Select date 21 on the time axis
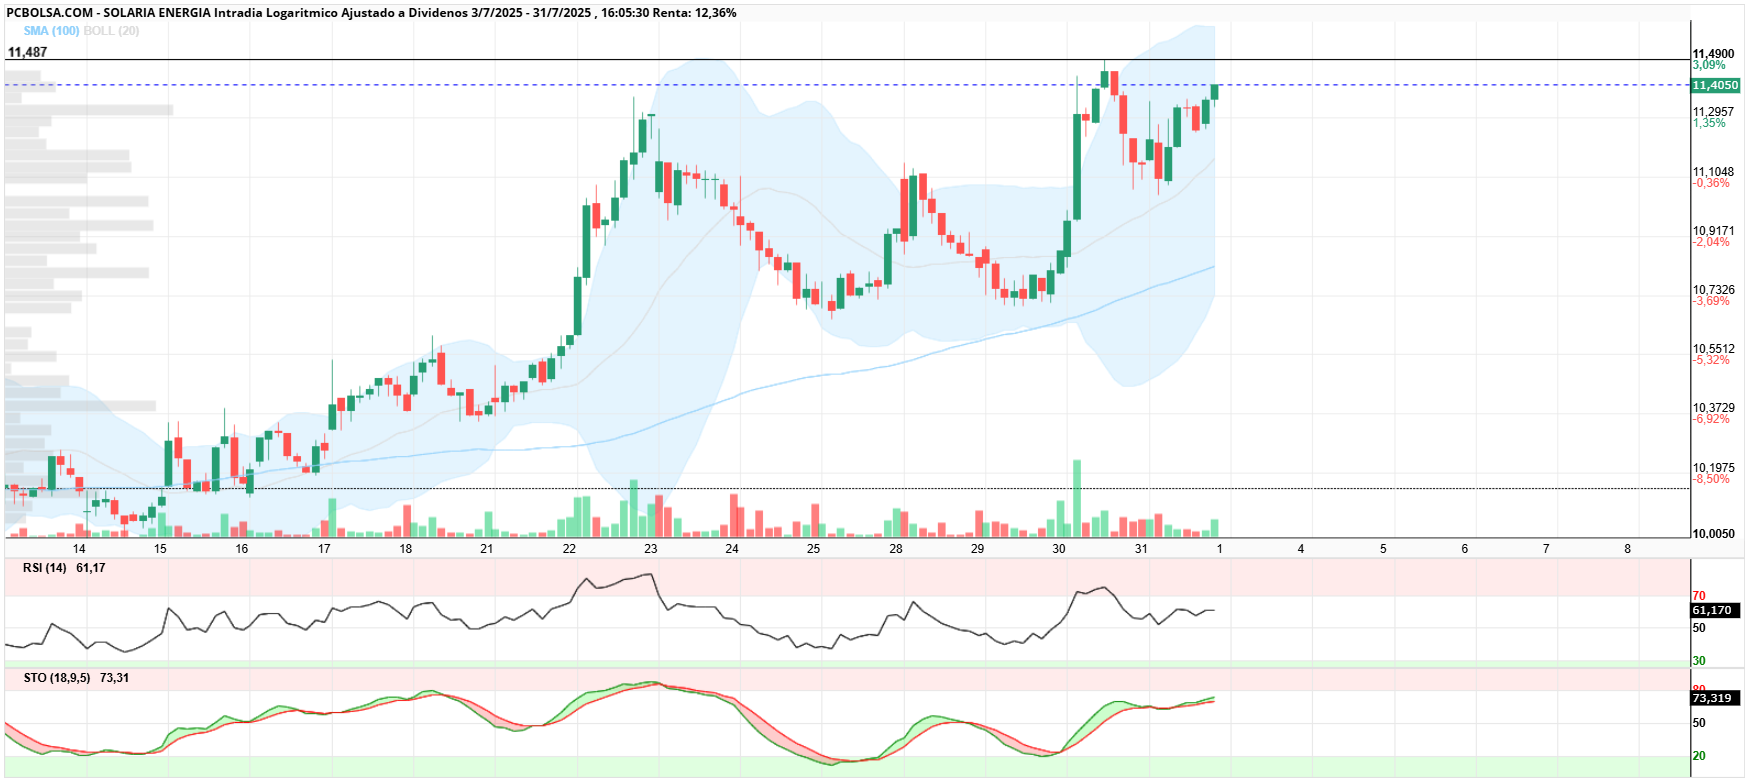The width and height of the screenshot is (1749, 782). click(486, 548)
